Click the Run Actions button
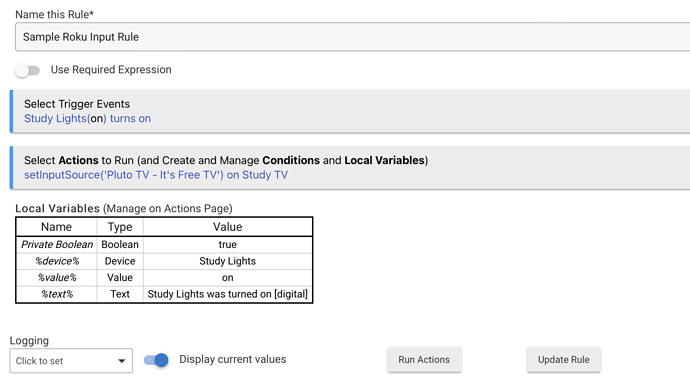The image size is (690, 389). point(424,360)
